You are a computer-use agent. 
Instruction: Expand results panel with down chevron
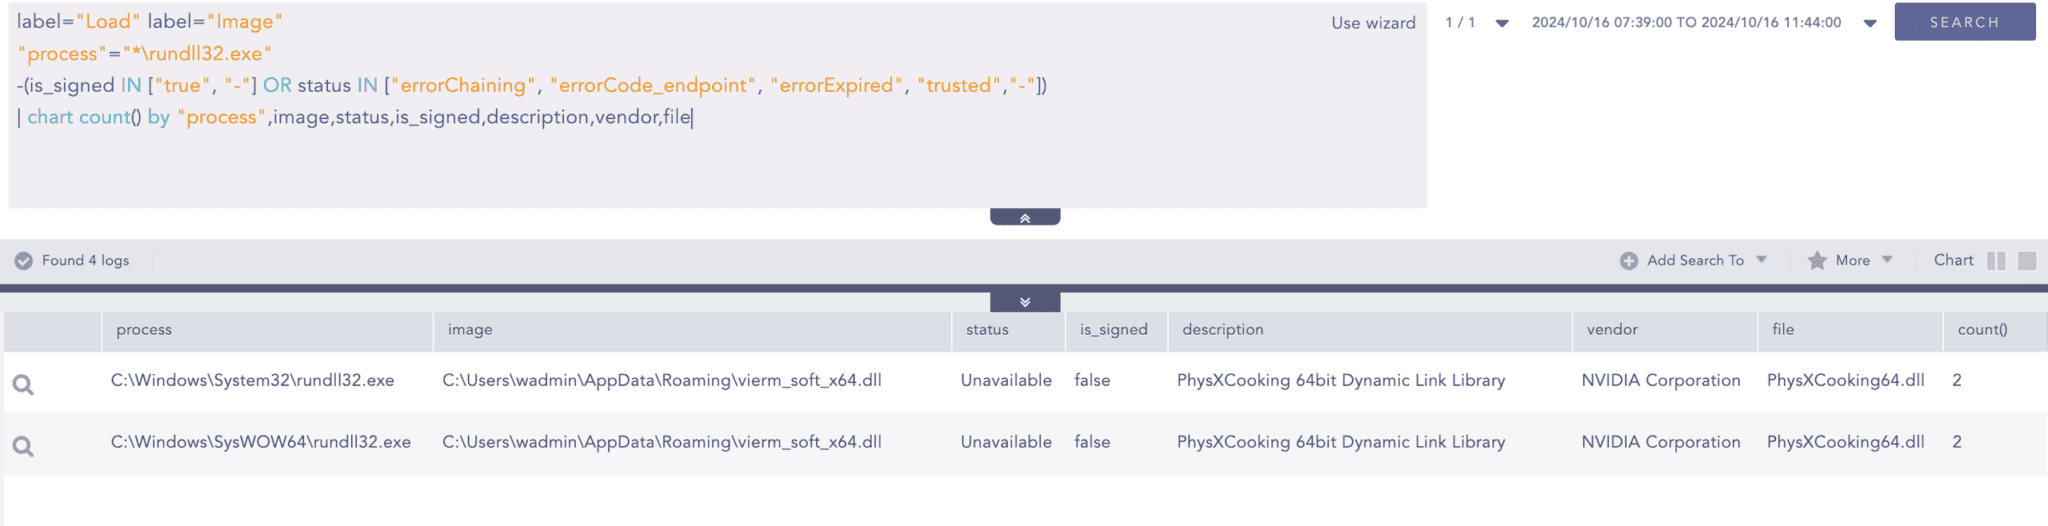1025,302
